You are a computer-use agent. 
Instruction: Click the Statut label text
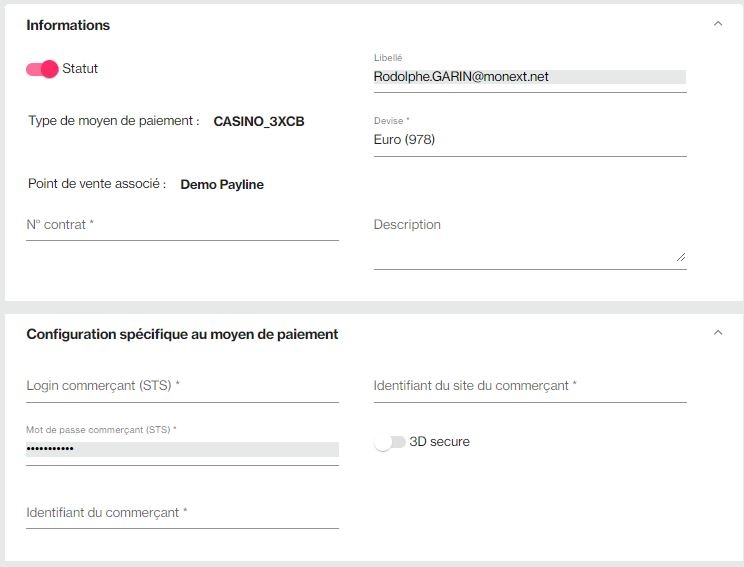tap(80, 69)
